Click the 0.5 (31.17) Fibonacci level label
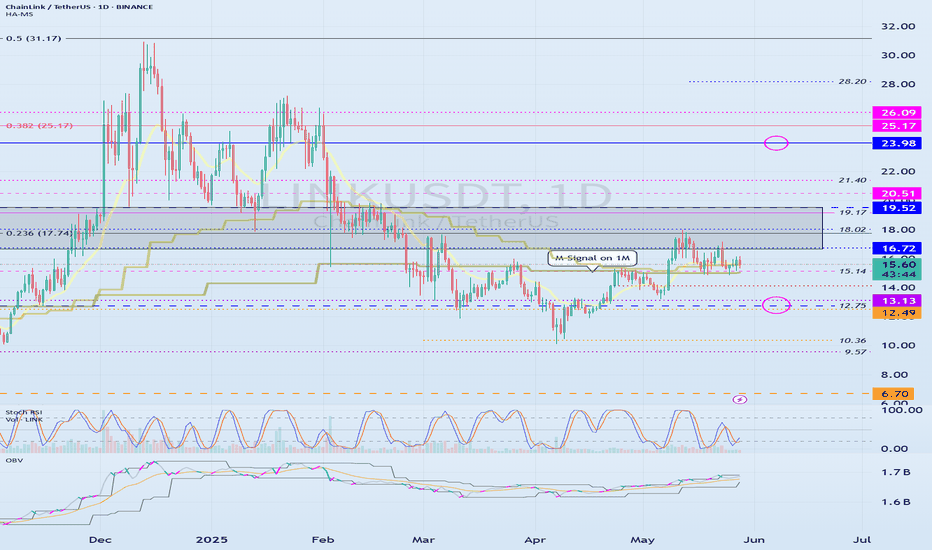This screenshot has width=932, height=550. click(x=34, y=38)
